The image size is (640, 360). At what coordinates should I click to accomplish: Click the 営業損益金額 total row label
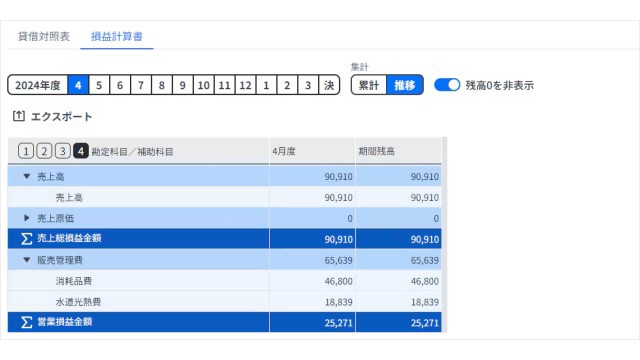pos(65,322)
